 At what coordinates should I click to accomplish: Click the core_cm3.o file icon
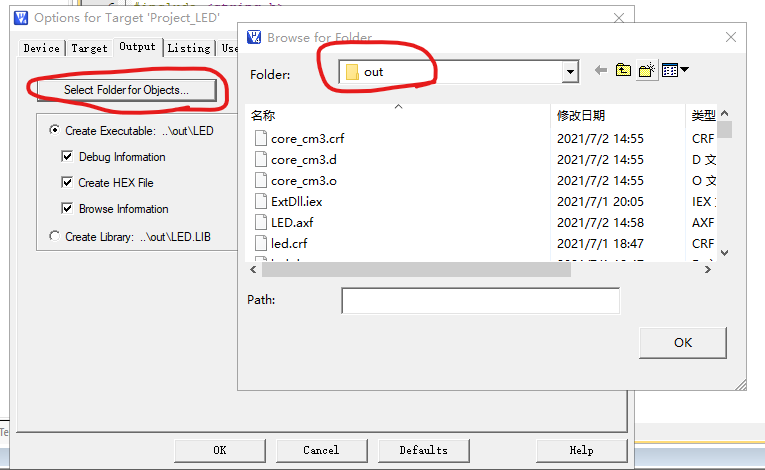tap(261, 181)
